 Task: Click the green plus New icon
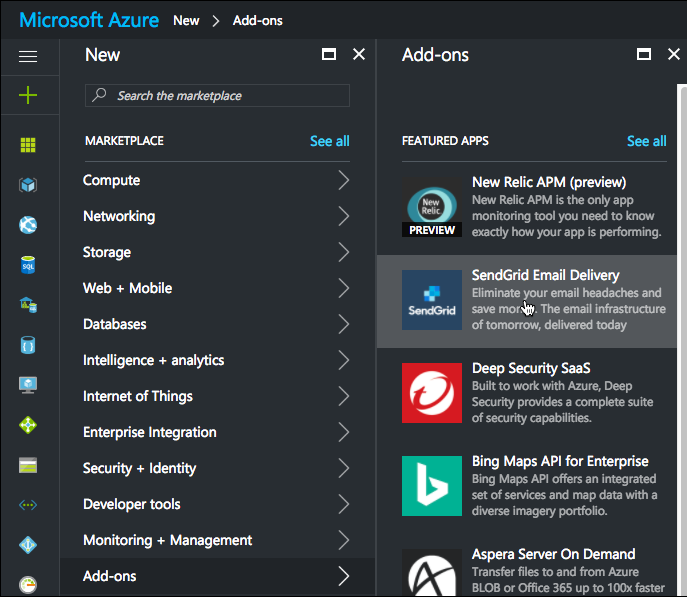point(28,95)
